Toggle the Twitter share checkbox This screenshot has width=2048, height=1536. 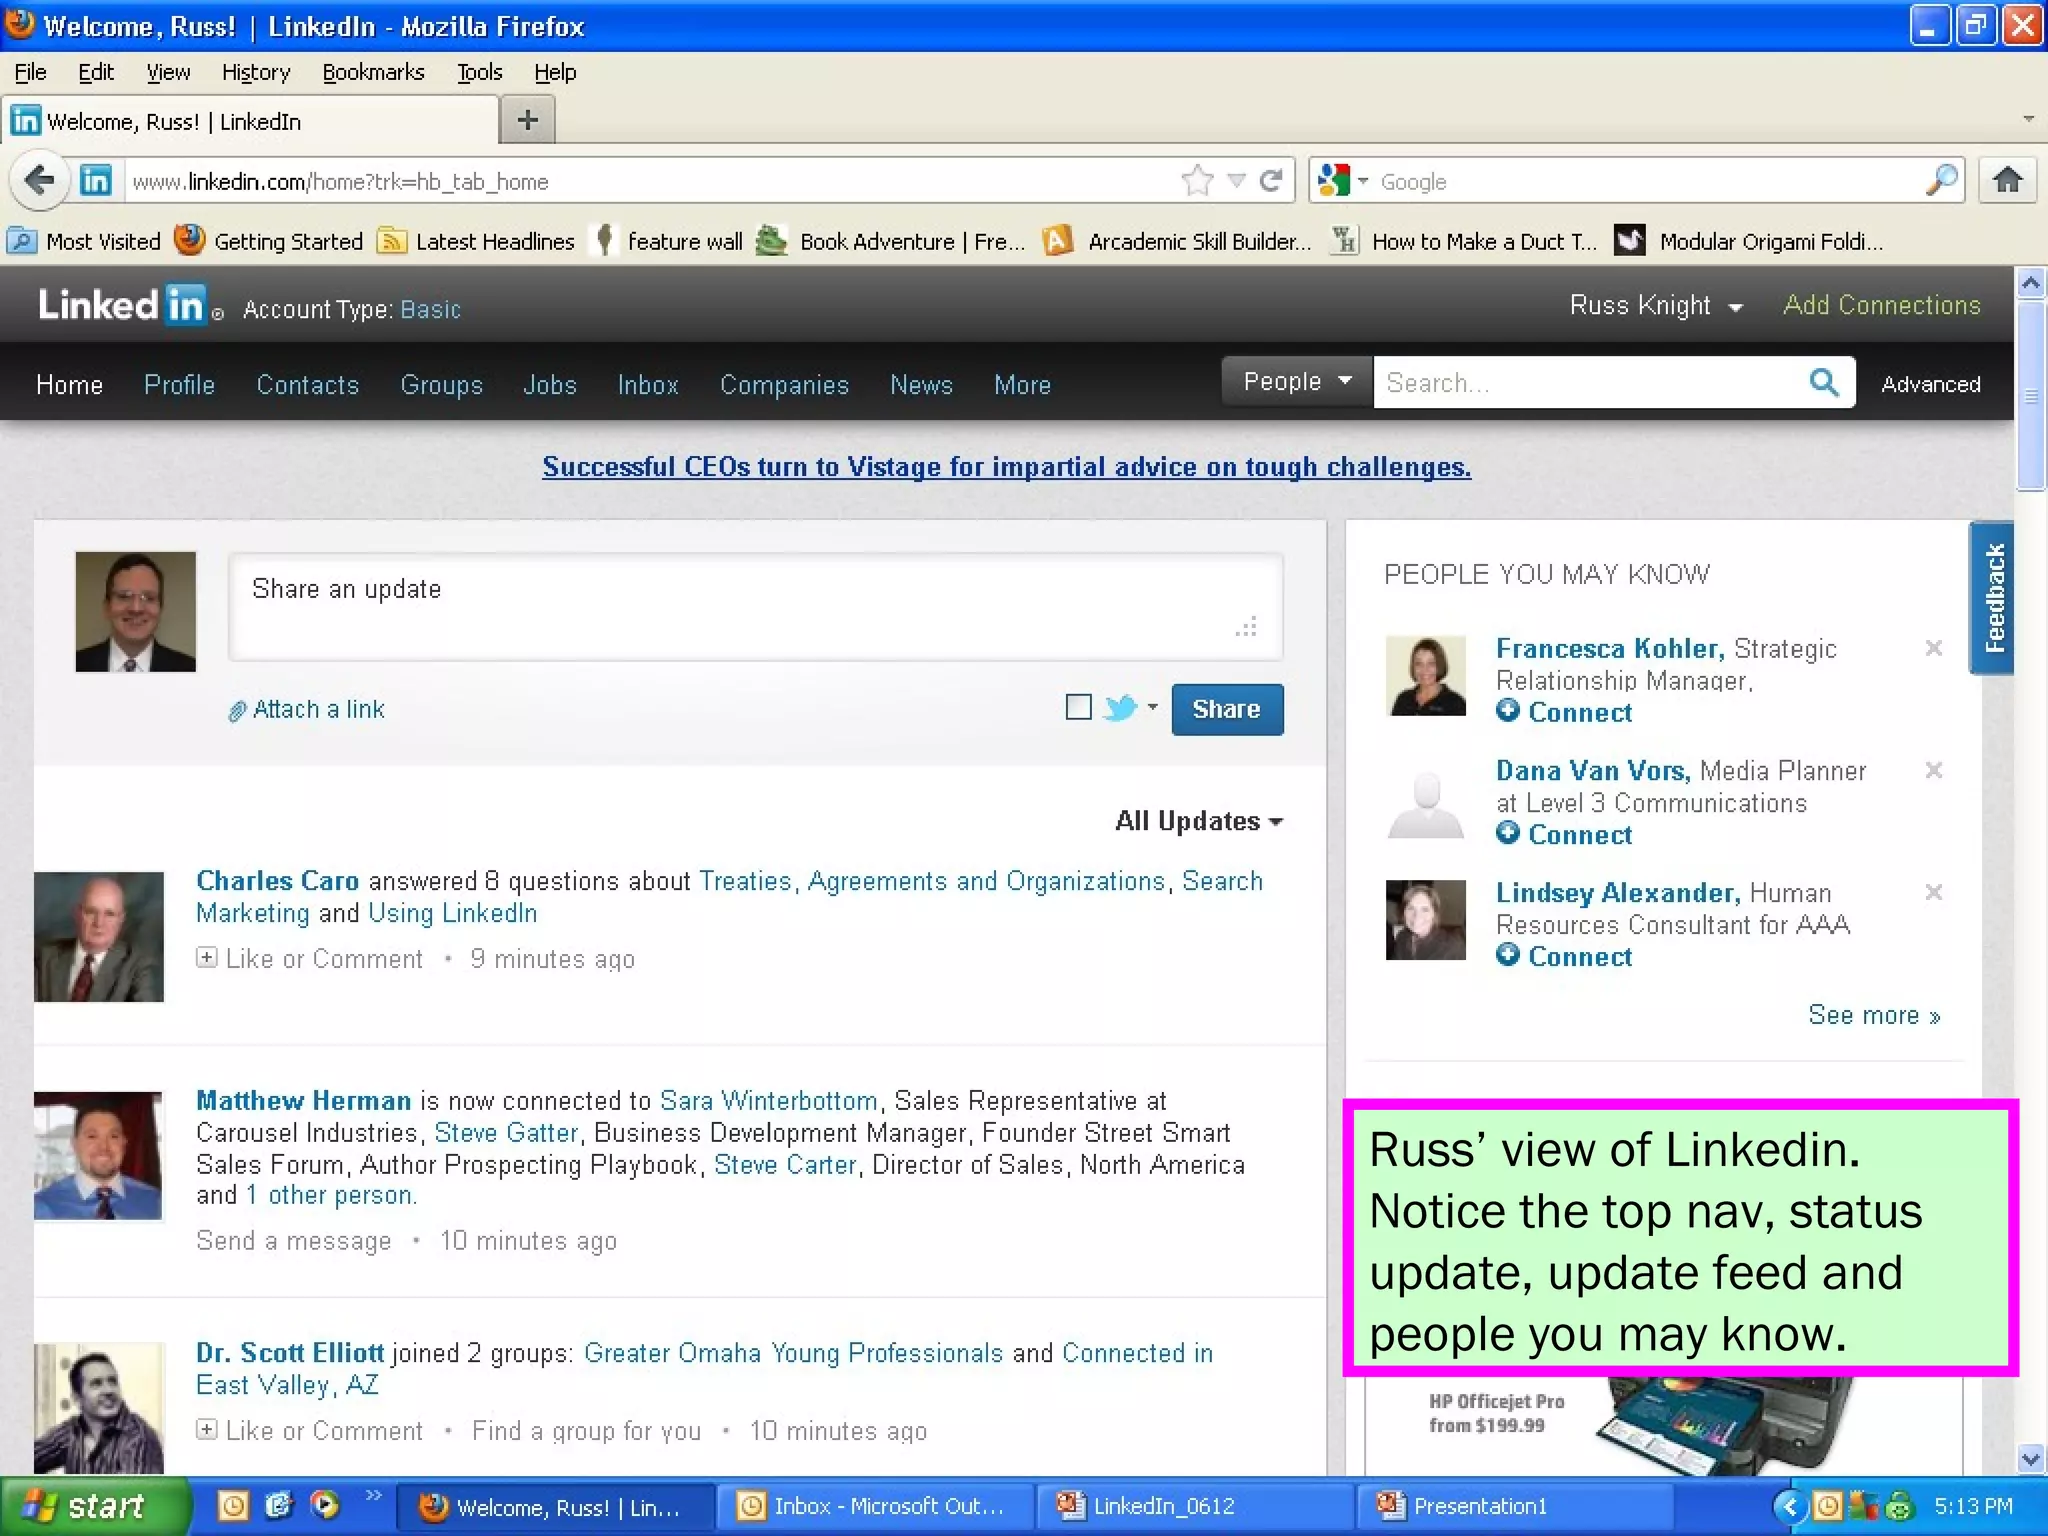(1078, 707)
